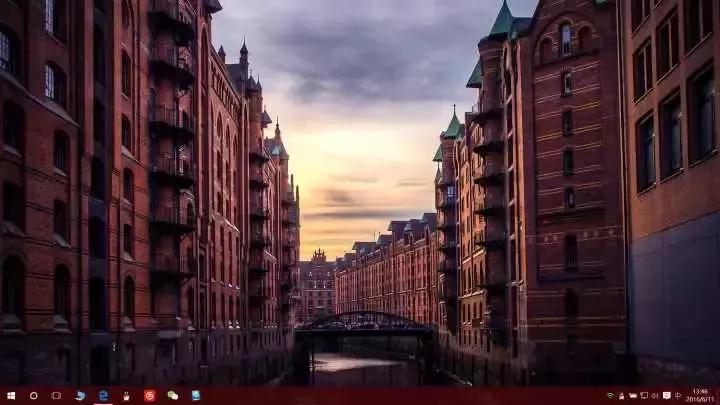The image size is (720, 405).
Task: Open the taskbar clock and date
Action: [700, 395]
